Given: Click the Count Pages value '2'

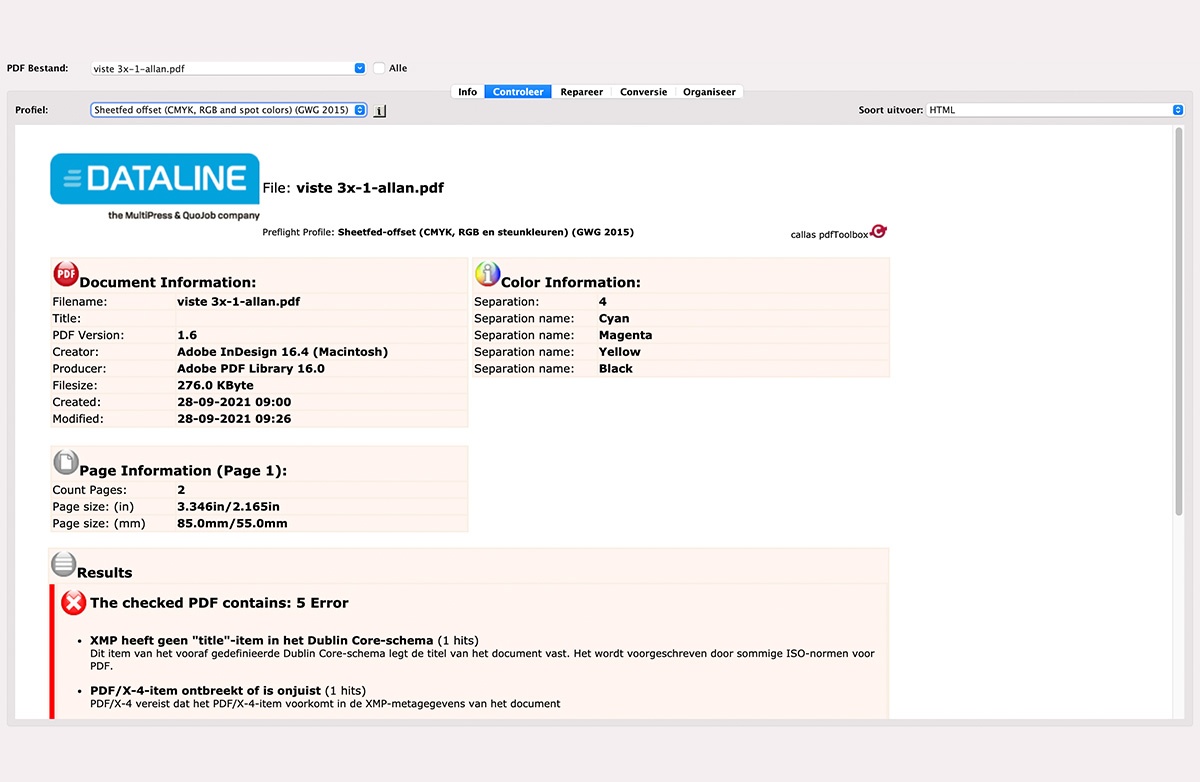Looking at the screenshot, I should (x=181, y=490).
